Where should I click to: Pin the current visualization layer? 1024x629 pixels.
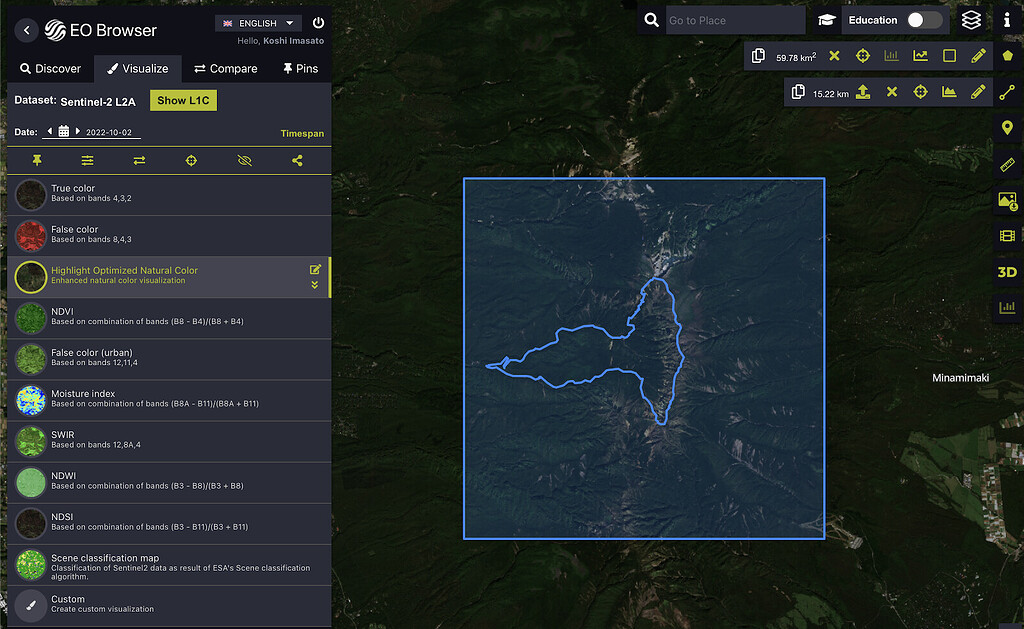coord(37,160)
